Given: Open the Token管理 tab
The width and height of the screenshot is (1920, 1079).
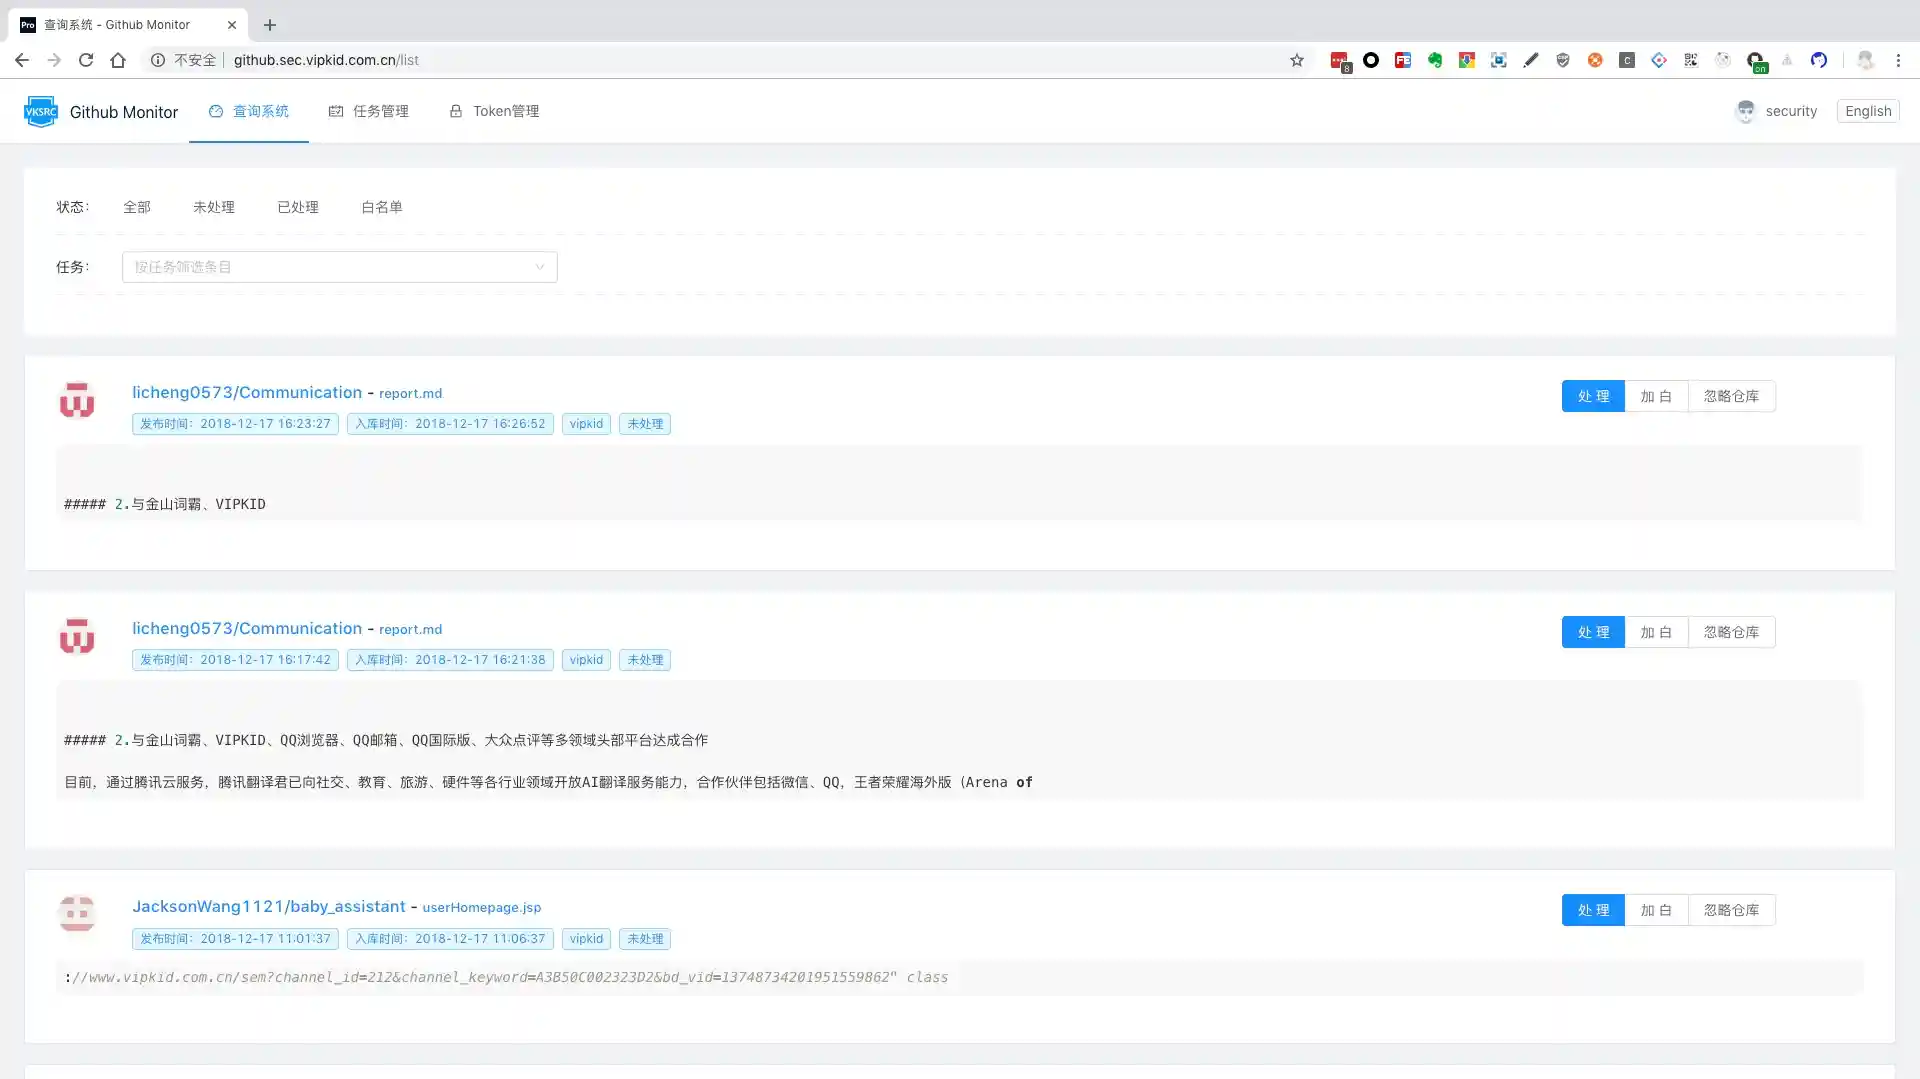Looking at the screenshot, I should pyautogui.click(x=494, y=111).
